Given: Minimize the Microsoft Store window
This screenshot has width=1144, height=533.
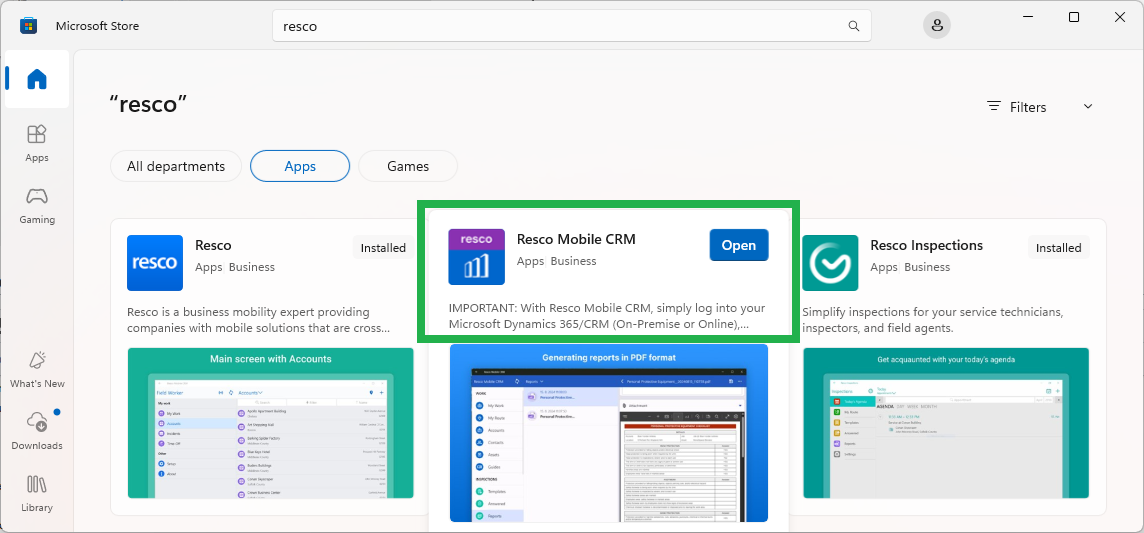Looking at the screenshot, I should pyautogui.click(x=1027, y=17).
